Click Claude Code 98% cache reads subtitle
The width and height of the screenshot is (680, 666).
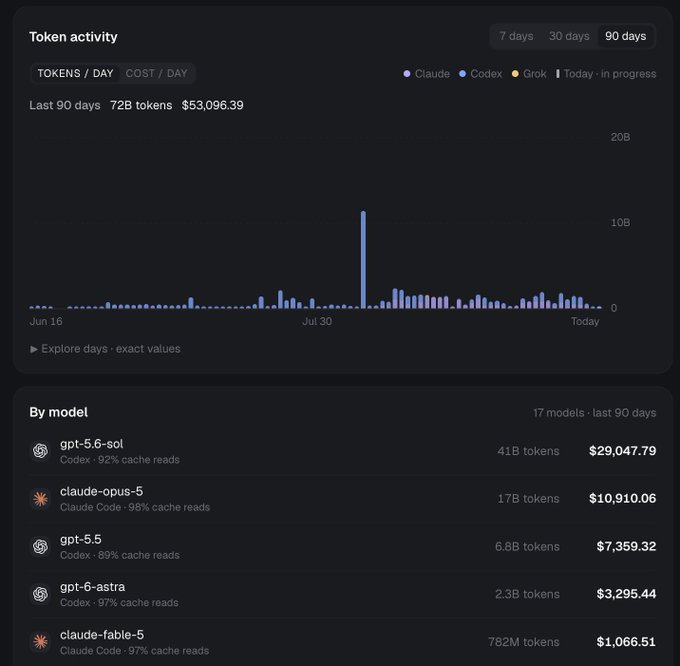(x=135, y=507)
